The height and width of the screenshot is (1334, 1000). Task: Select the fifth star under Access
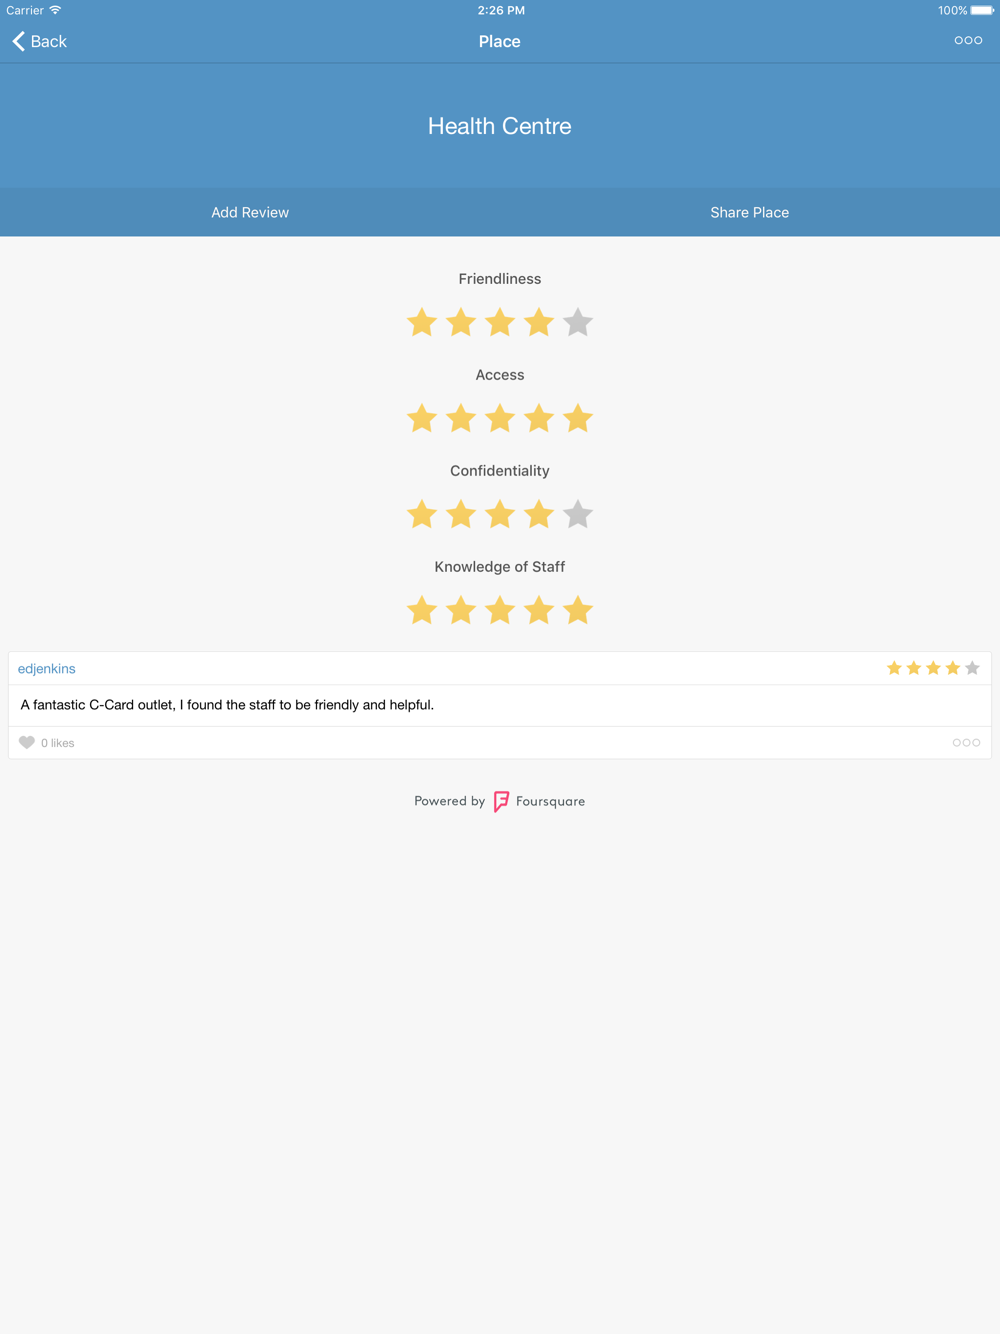coord(578,418)
